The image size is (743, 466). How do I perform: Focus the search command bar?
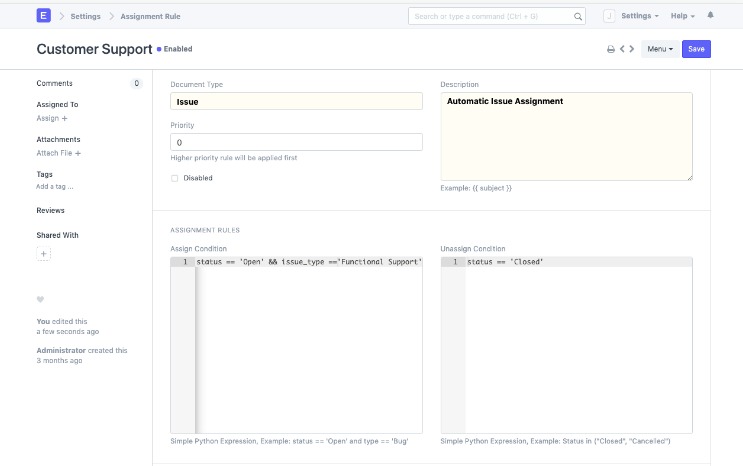point(497,16)
